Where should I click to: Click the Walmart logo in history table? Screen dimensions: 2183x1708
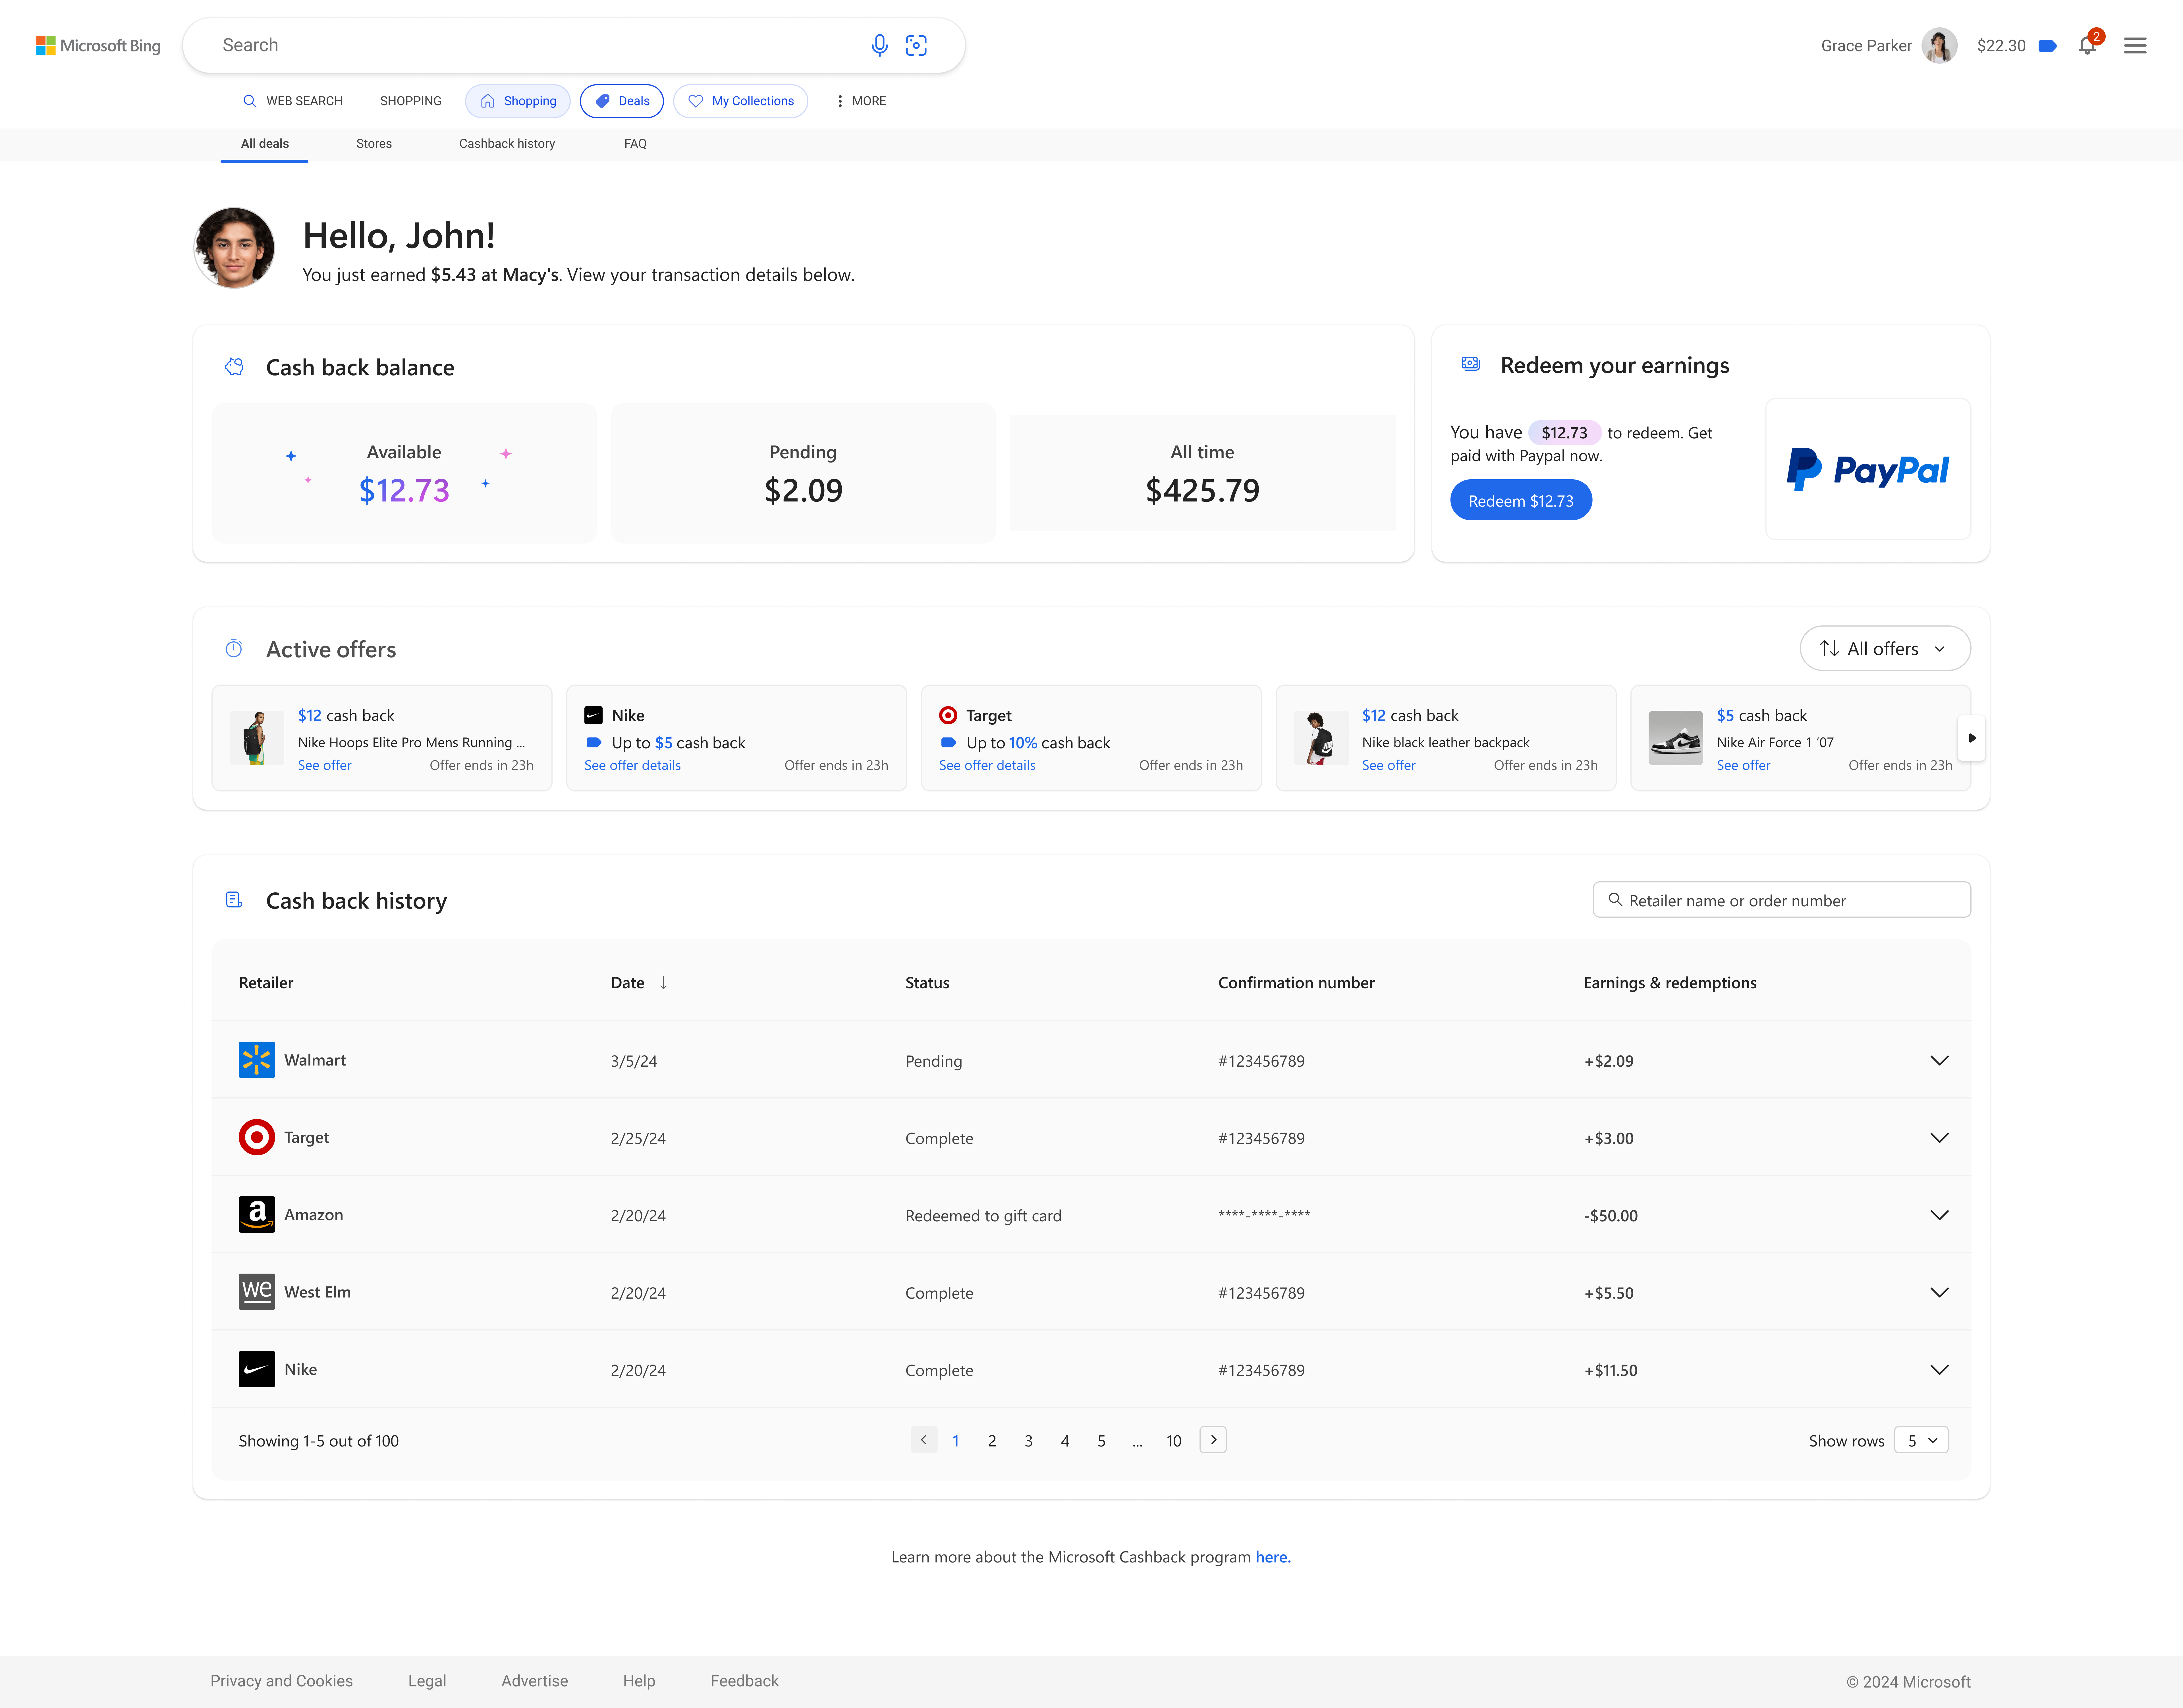[x=257, y=1060]
